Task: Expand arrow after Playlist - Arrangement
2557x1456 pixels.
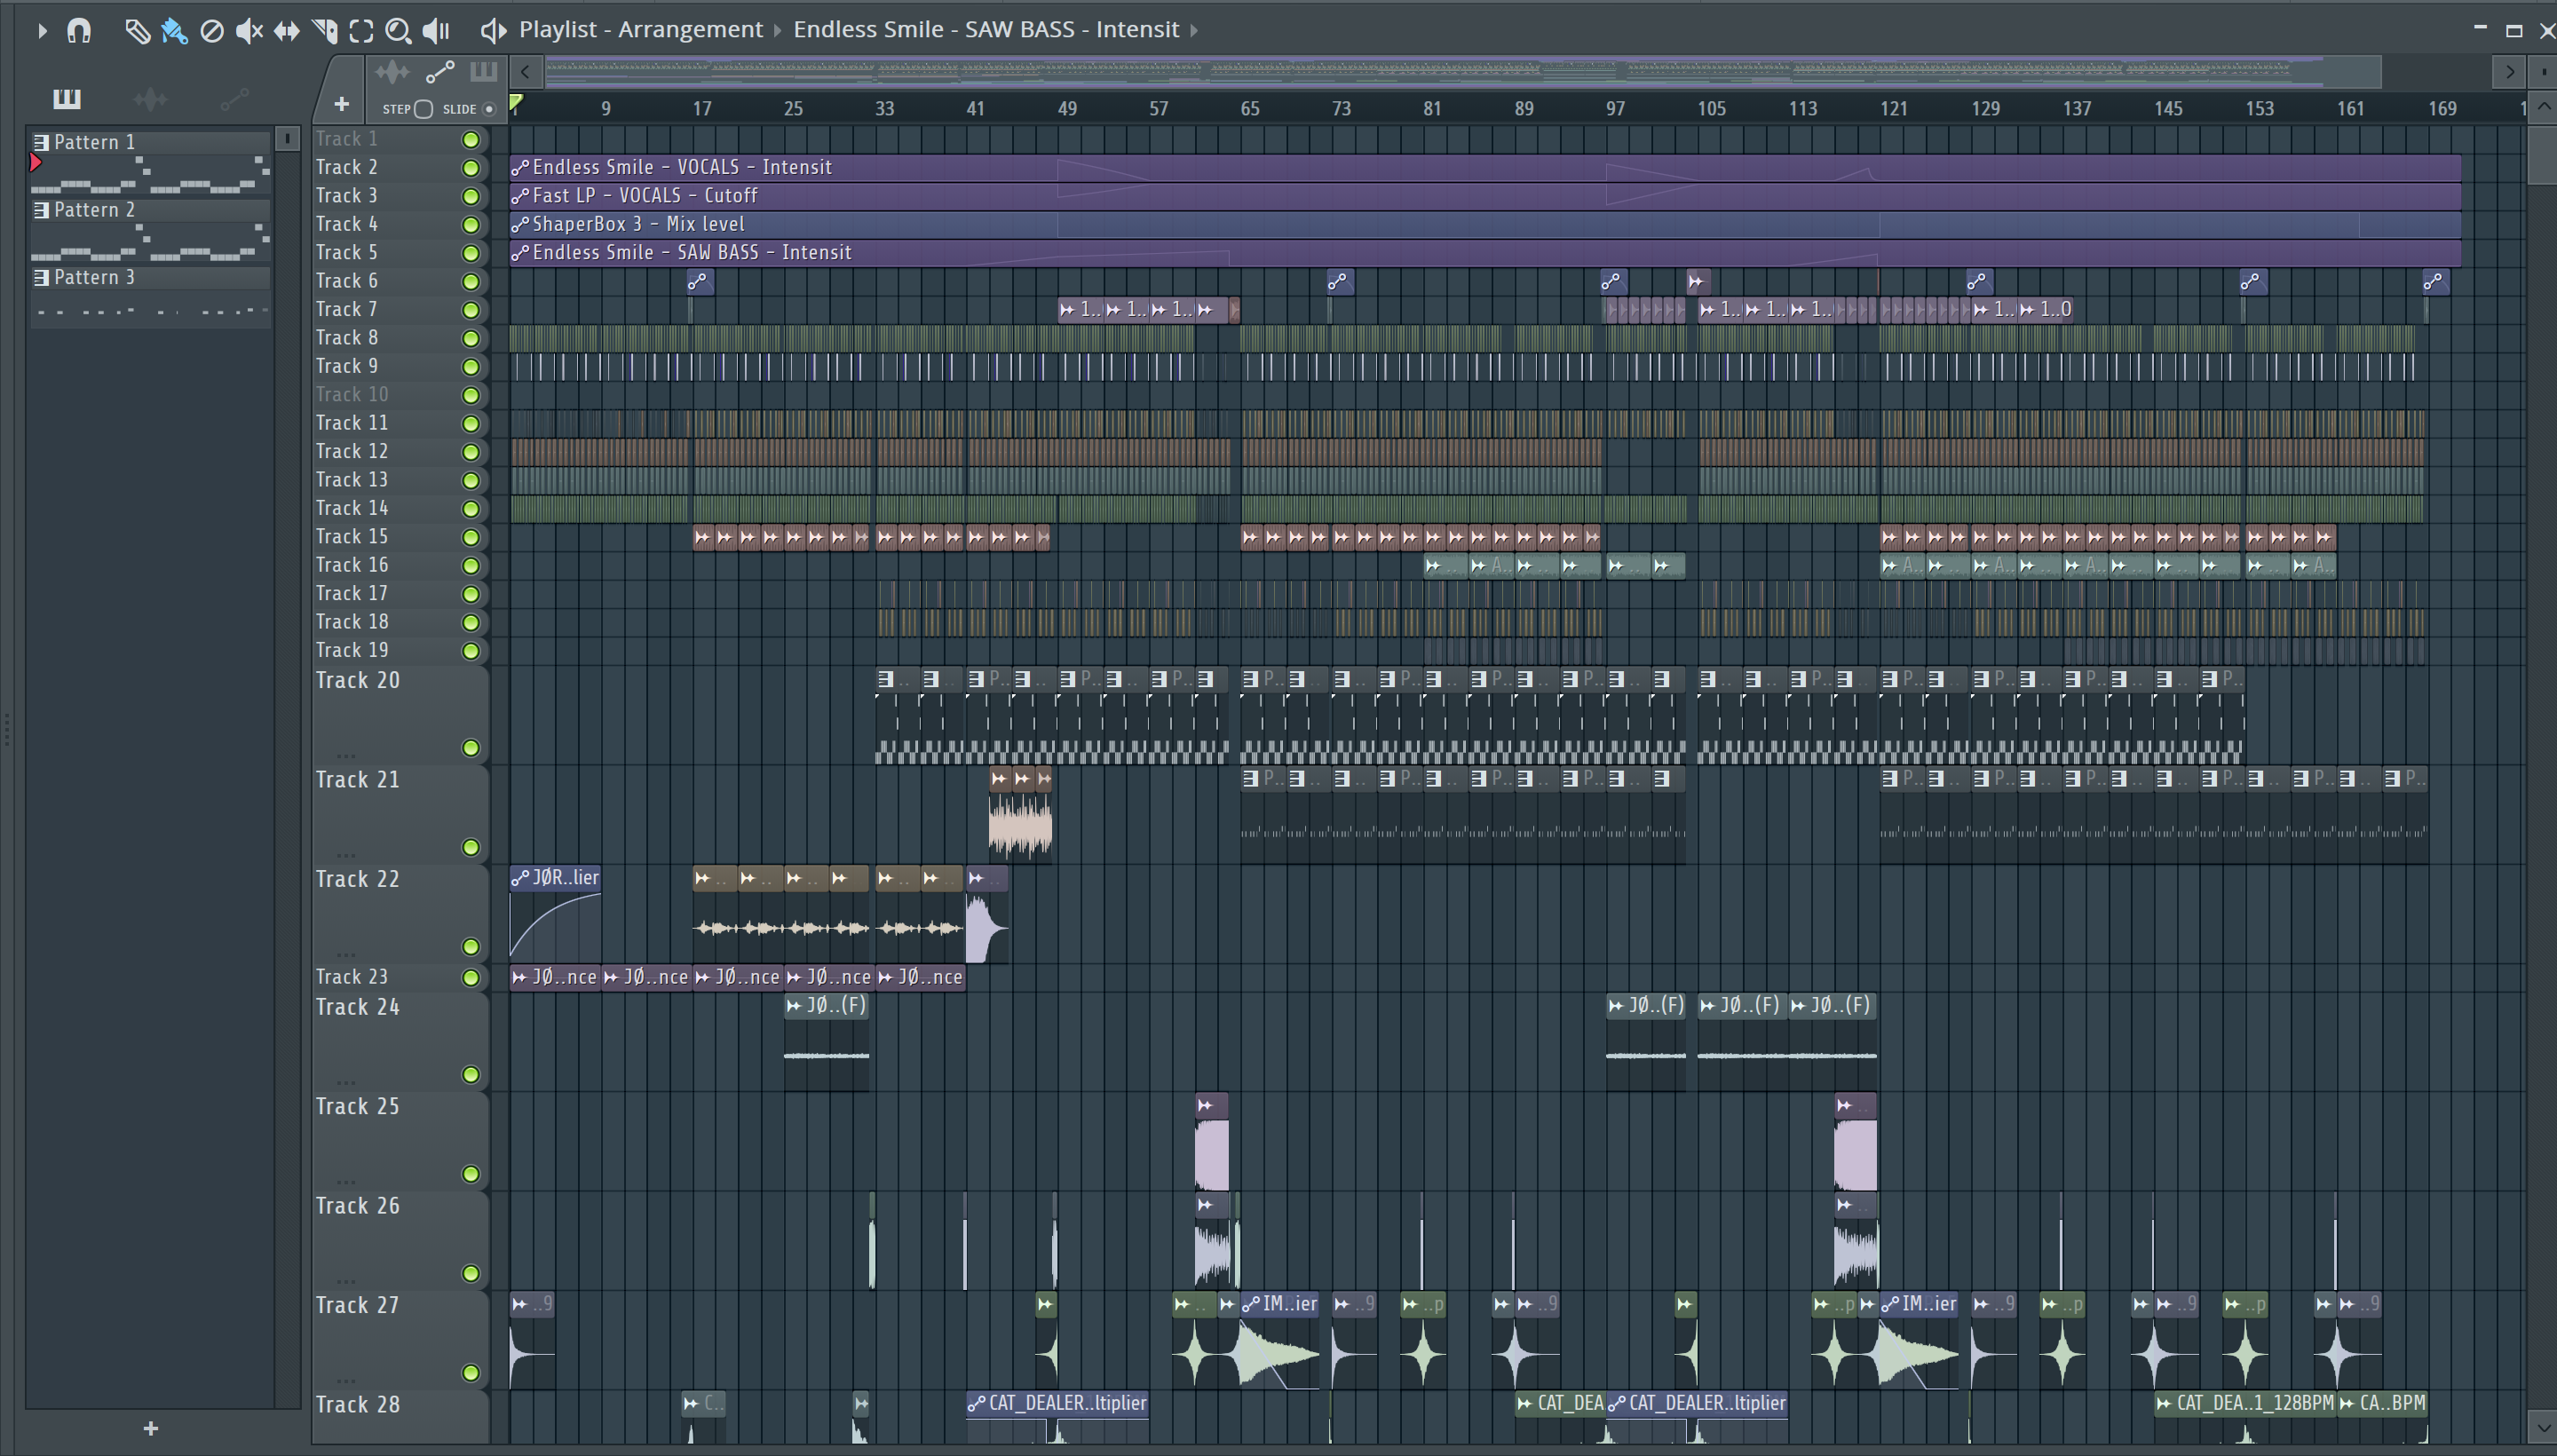Action: pyautogui.click(x=778, y=30)
